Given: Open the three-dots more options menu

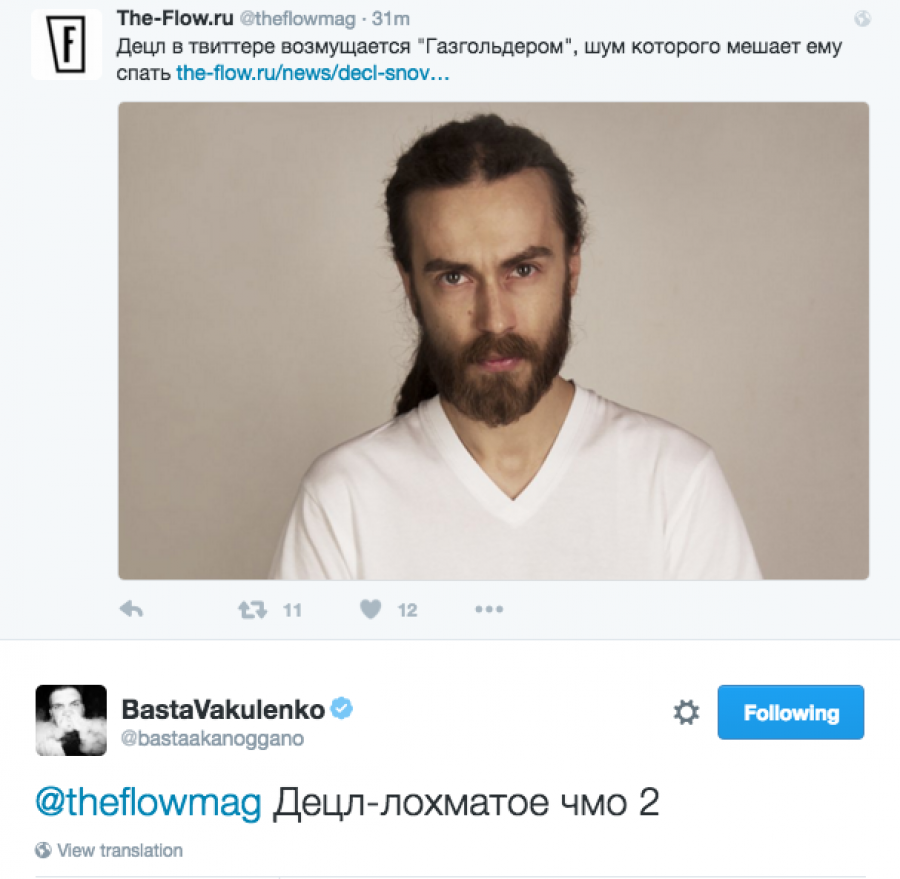Looking at the screenshot, I should point(489,609).
